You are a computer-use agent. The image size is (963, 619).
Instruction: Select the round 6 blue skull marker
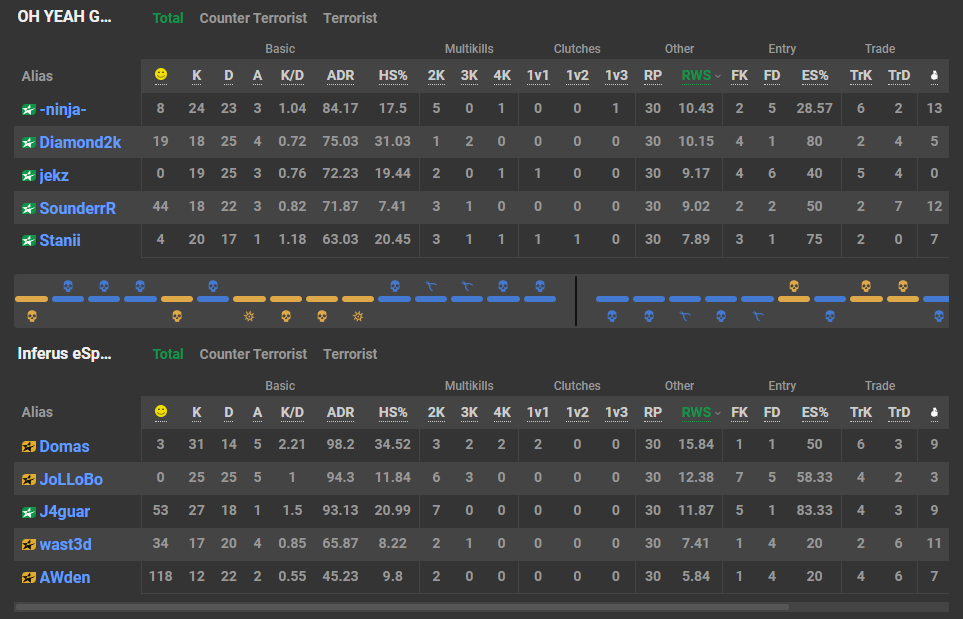(213, 286)
